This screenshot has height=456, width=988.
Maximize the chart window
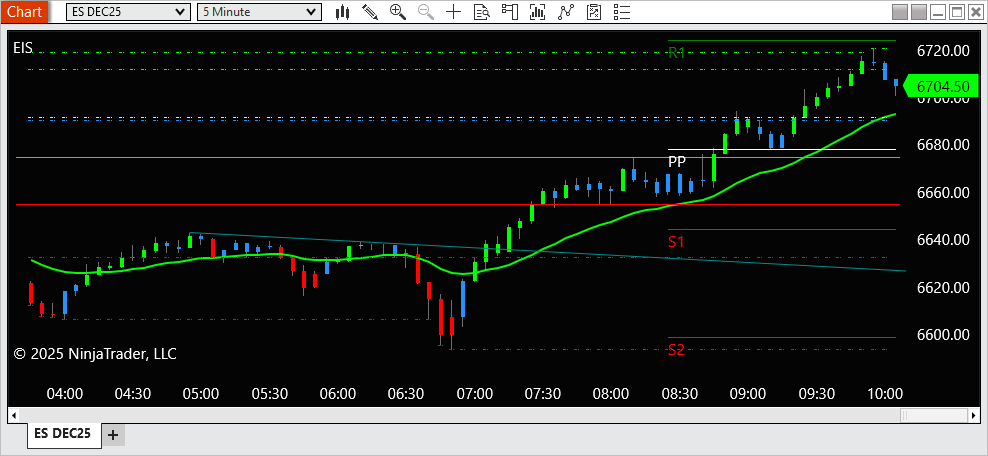click(x=956, y=11)
